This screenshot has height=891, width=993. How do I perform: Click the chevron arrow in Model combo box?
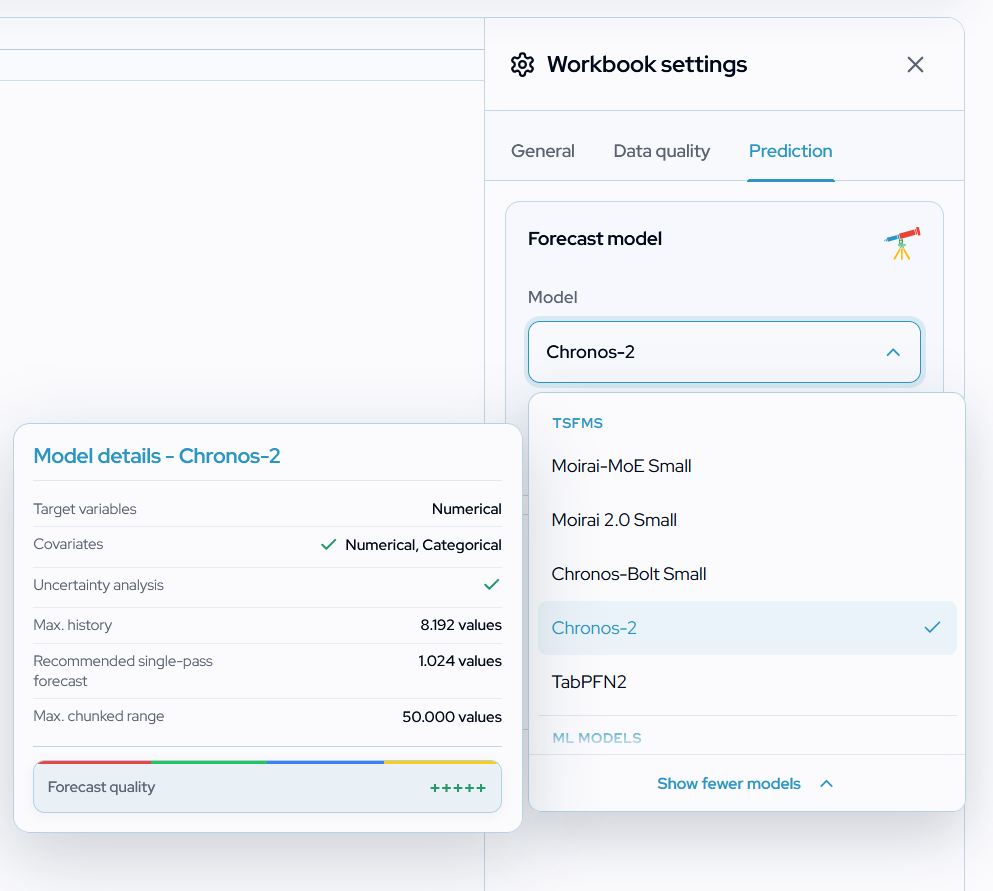[893, 352]
